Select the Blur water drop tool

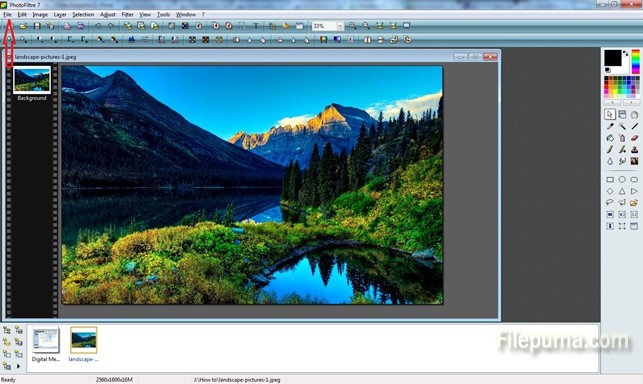(x=610, y=161)
